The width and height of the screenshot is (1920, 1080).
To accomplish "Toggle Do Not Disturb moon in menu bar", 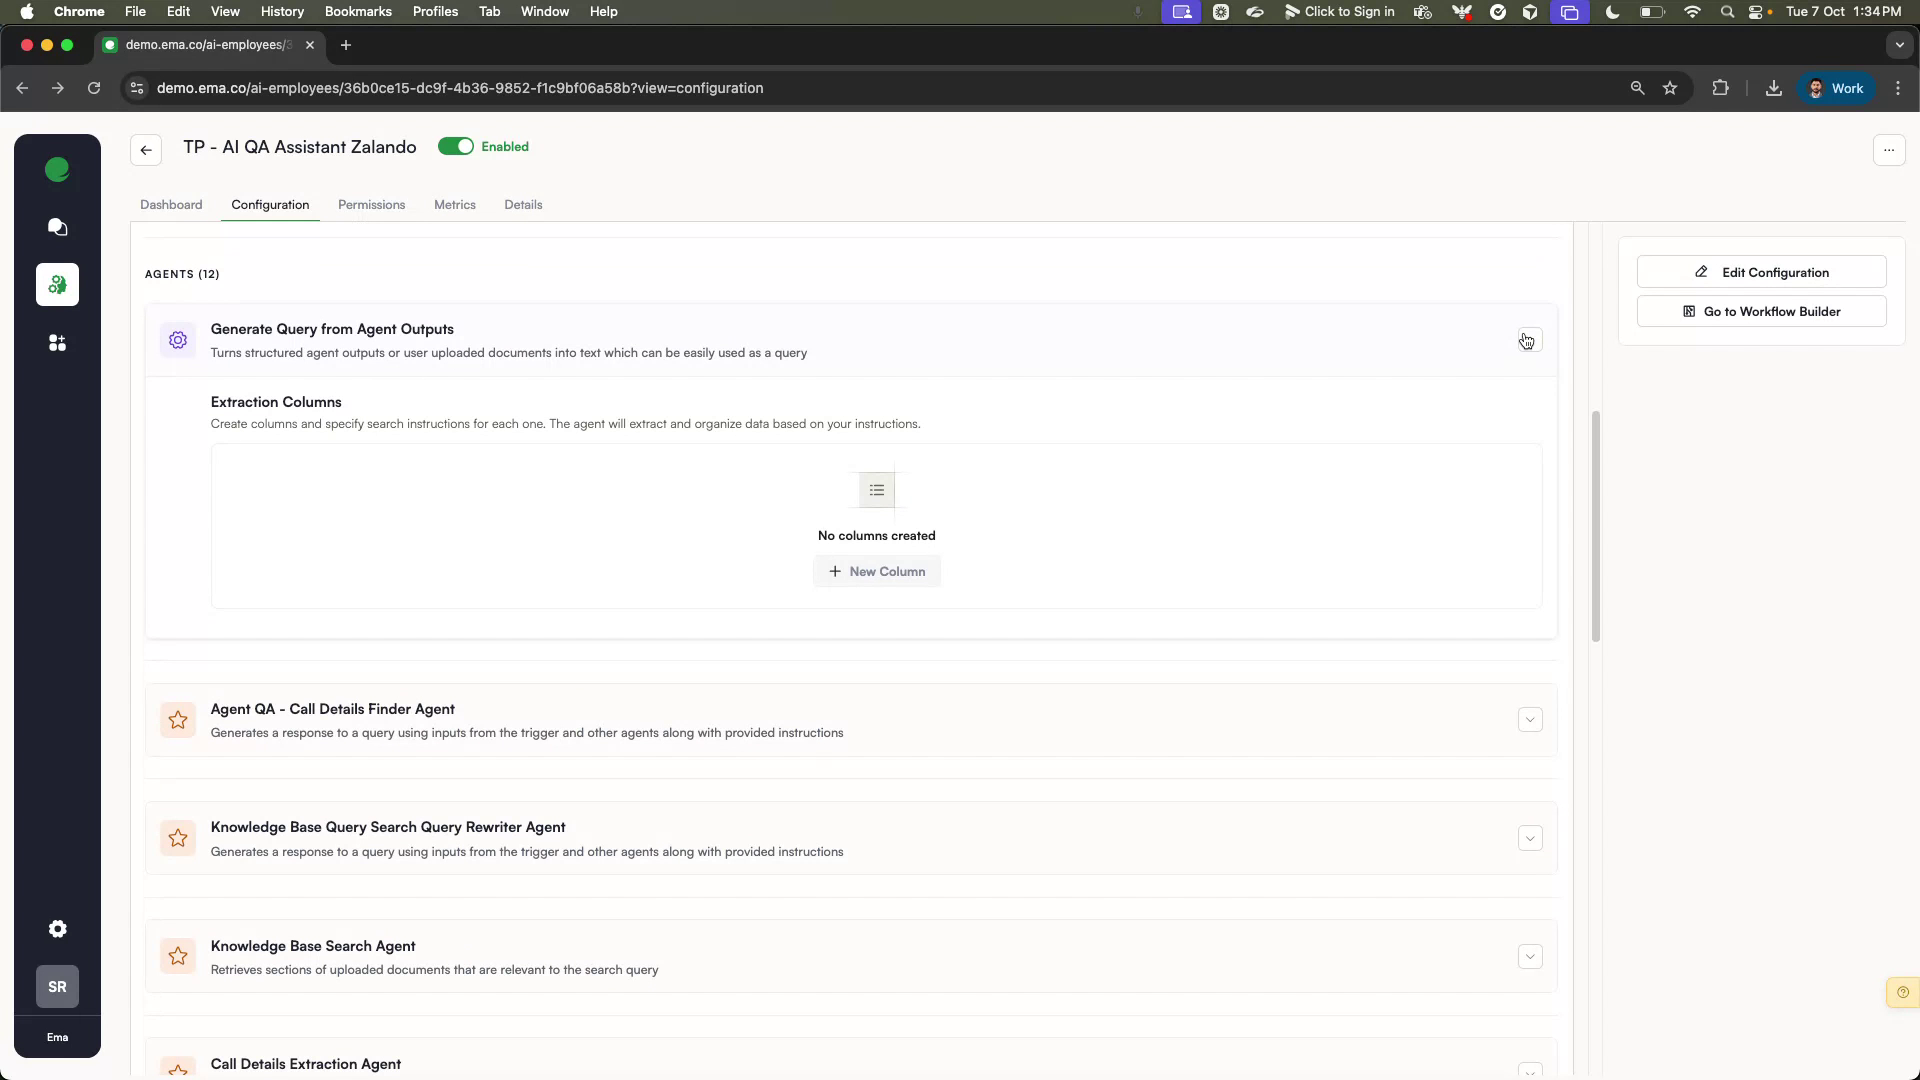I will (1612, 12).
